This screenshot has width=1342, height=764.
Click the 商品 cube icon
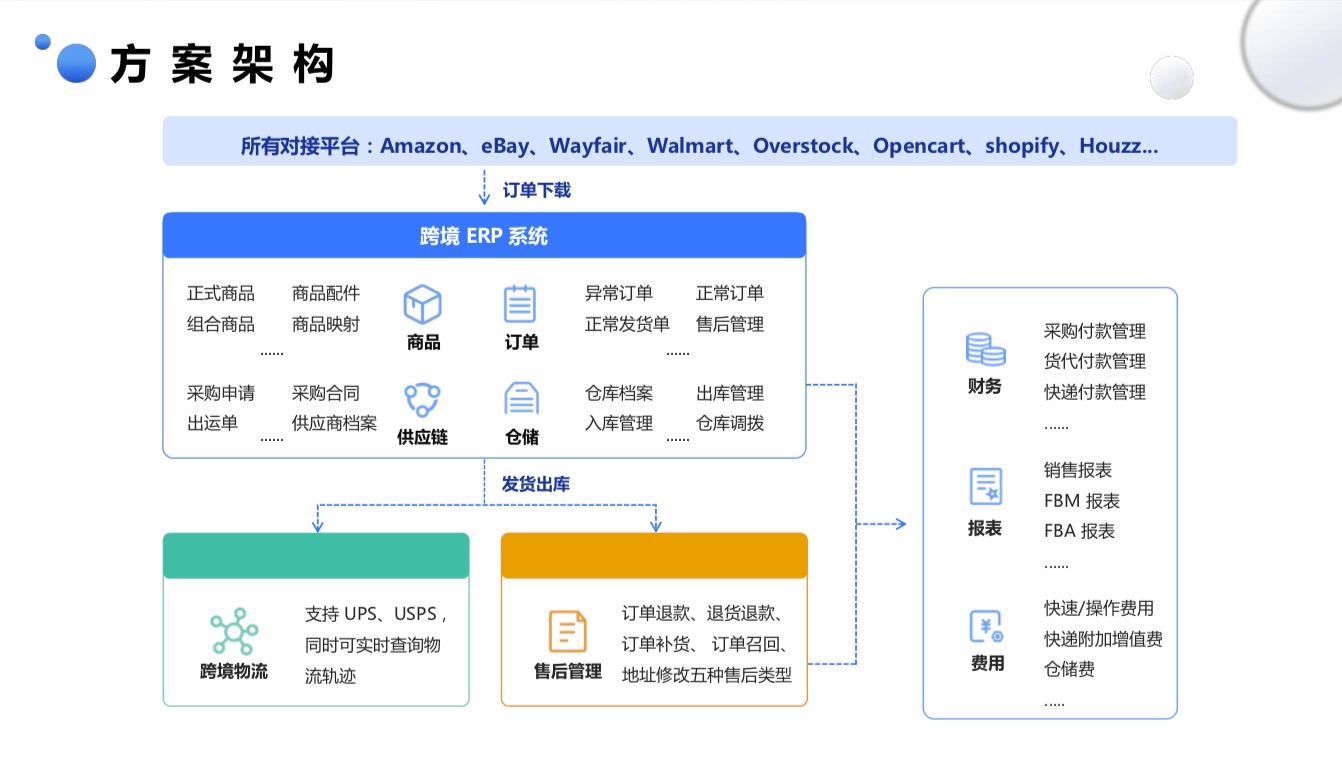422,304
